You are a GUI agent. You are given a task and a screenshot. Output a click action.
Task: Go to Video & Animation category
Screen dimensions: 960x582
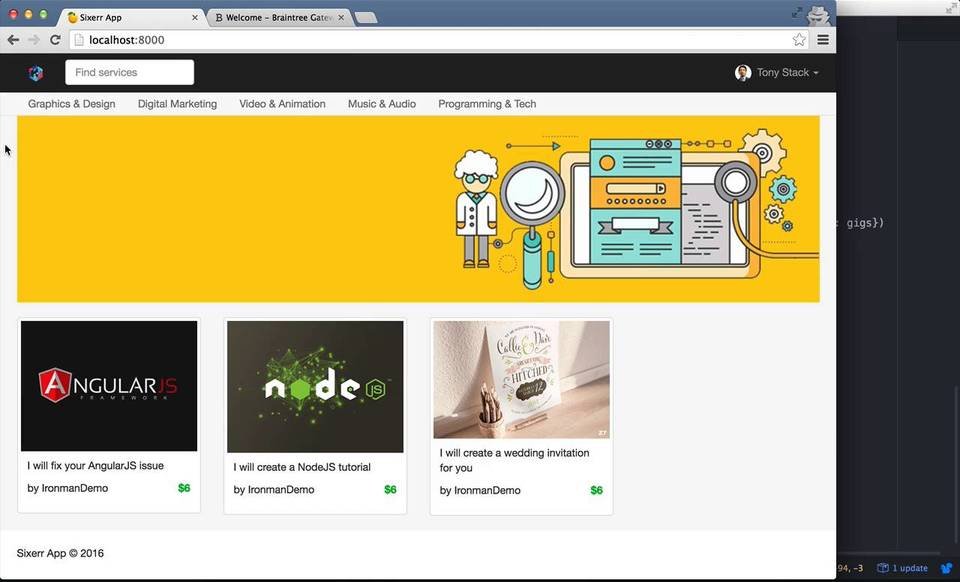[x=282, y=104]
